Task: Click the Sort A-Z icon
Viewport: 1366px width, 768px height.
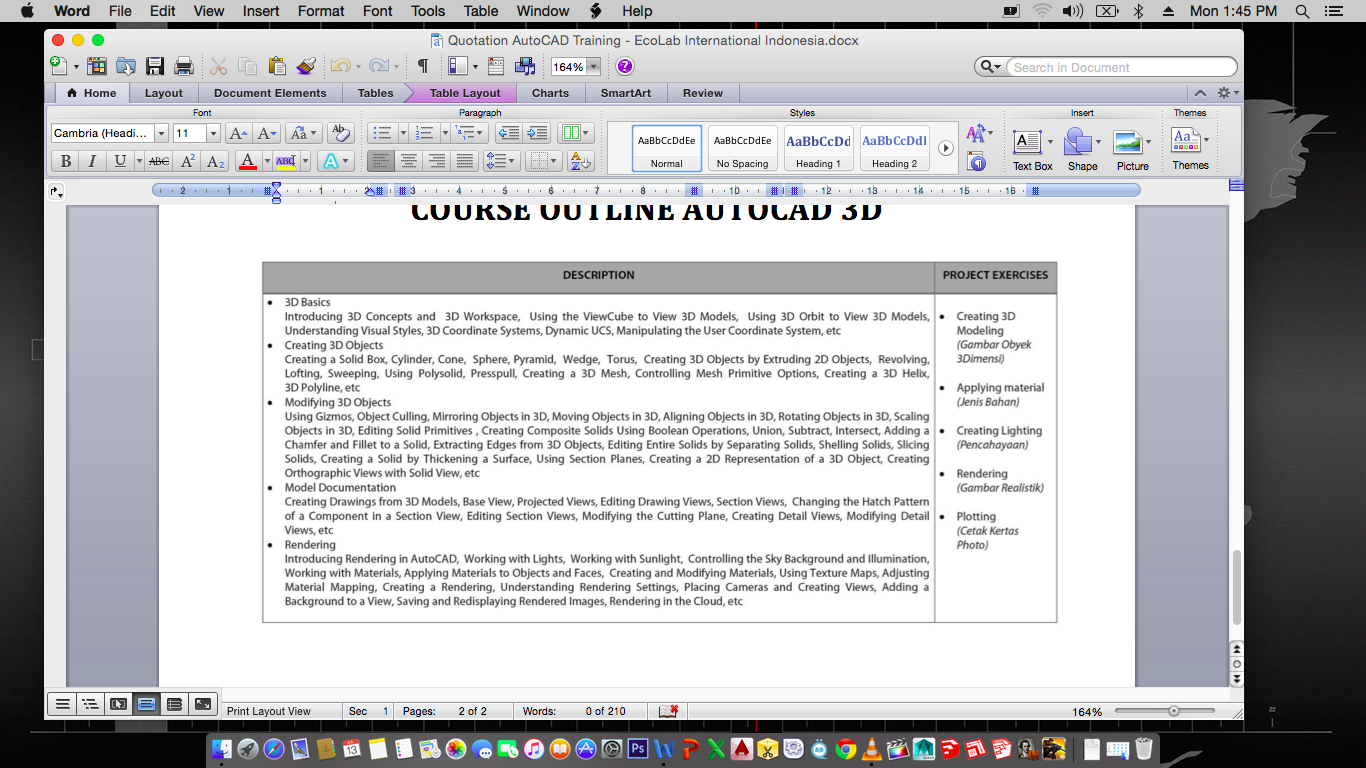Action: click(x=580, y=160)
